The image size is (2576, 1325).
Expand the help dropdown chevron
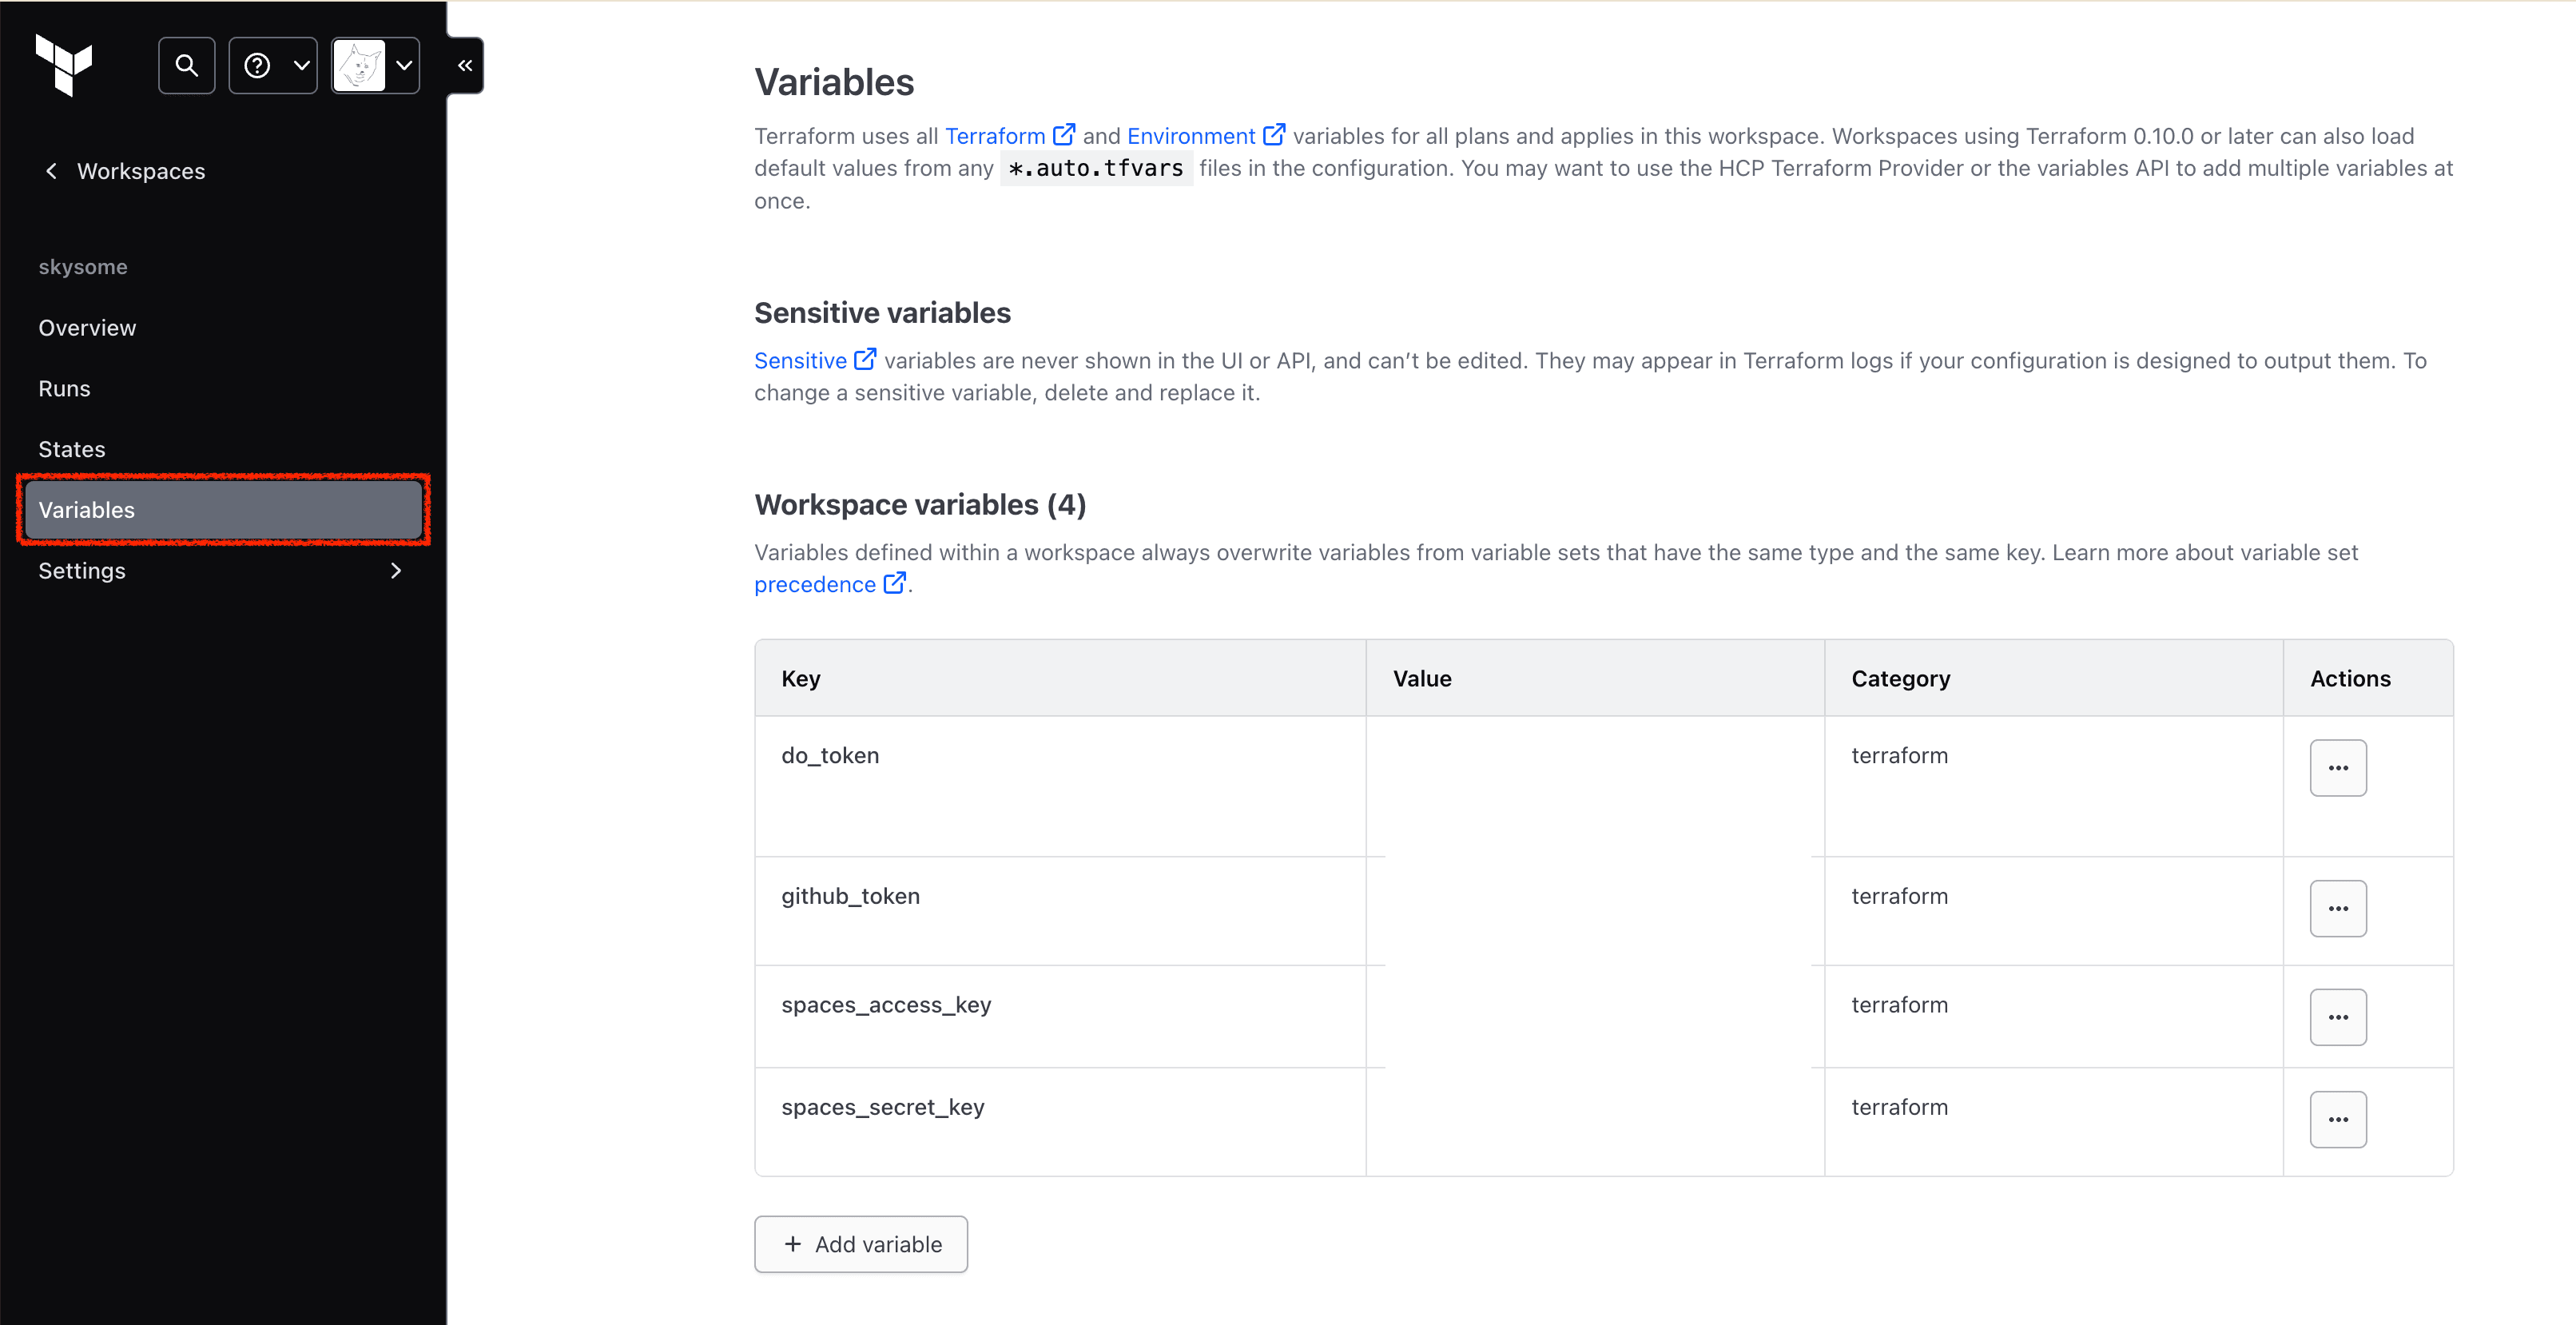click(x=301, y=64)
